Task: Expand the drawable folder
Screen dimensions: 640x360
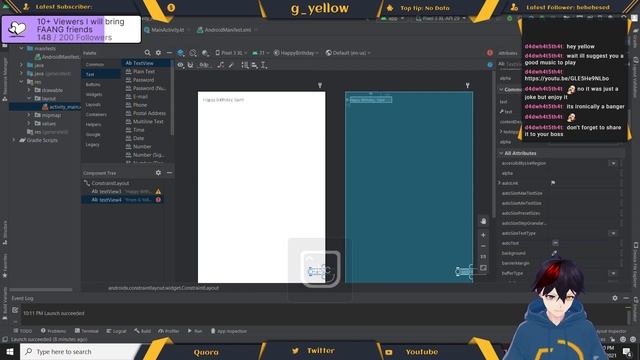Action: (x=29, y=90)
